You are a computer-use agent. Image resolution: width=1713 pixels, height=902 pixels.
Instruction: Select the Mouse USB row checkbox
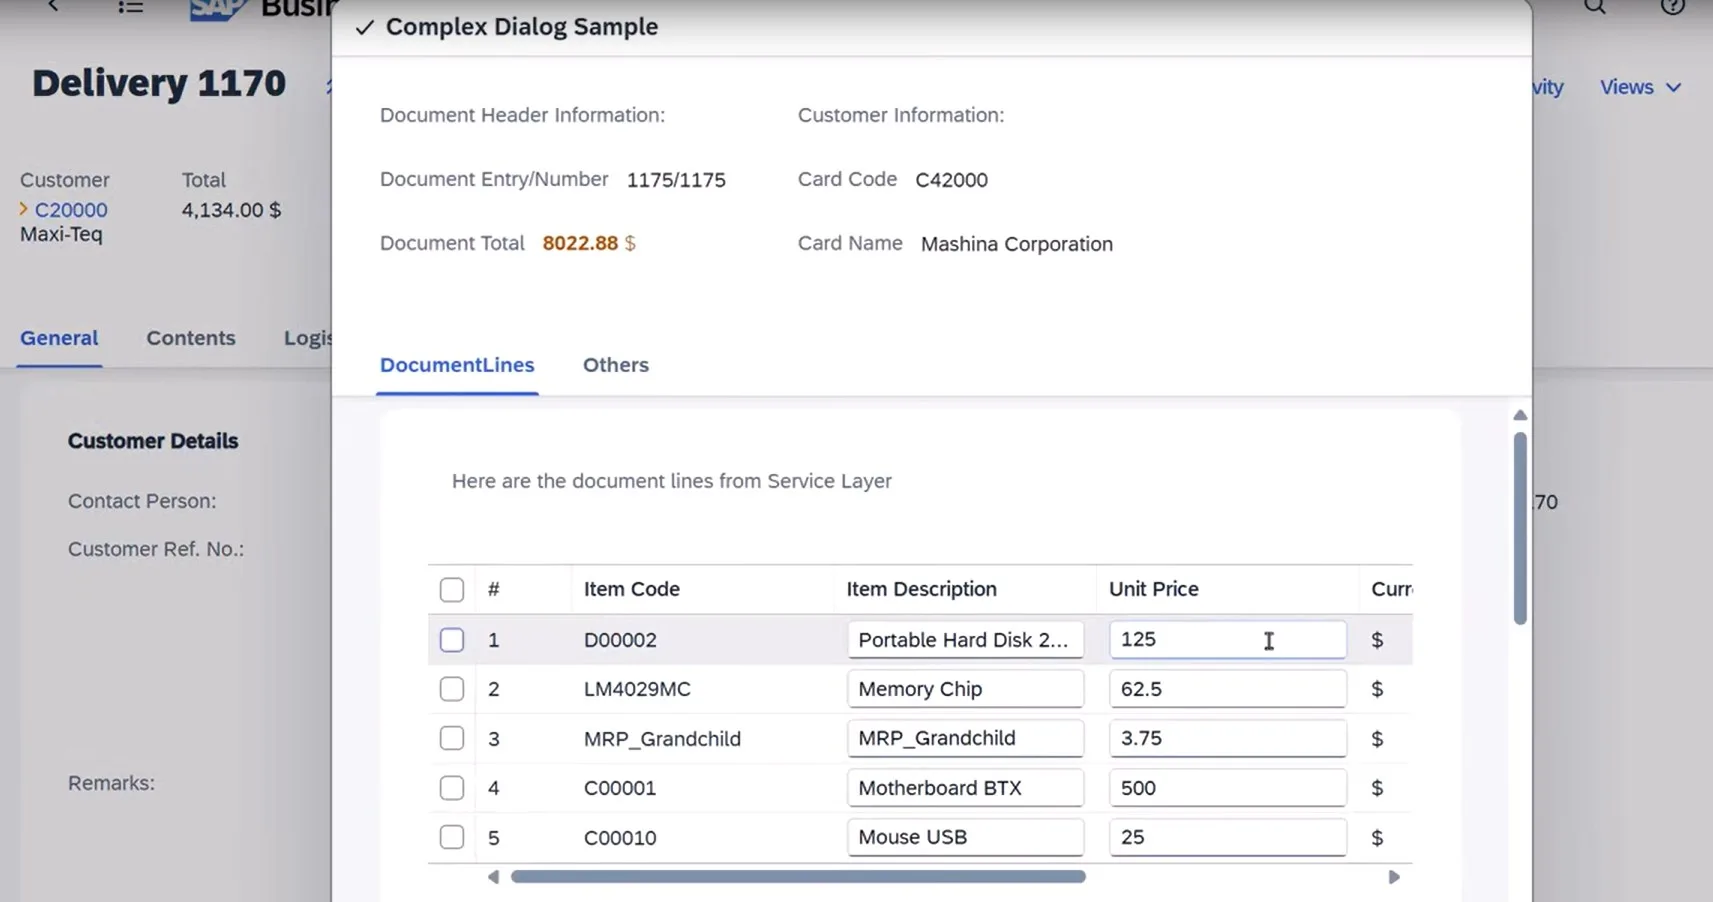[452, 837]
